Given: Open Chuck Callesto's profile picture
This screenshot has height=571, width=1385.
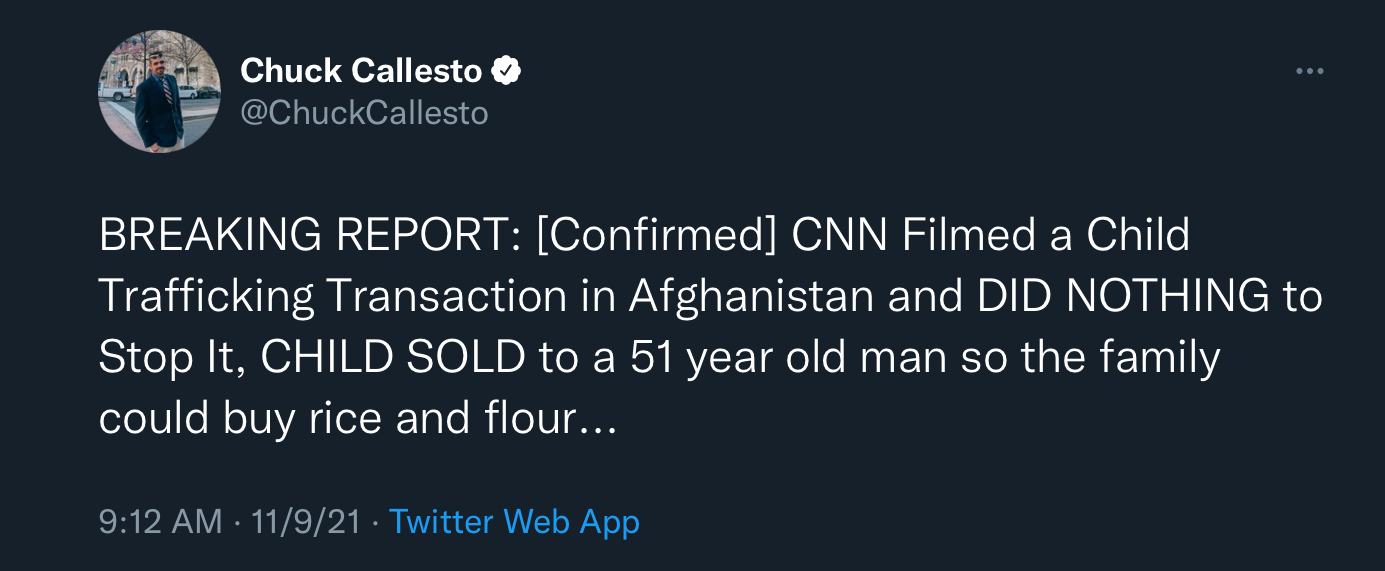Looking at the screenshot, I should pyautogui.click(x=159, y=91).
